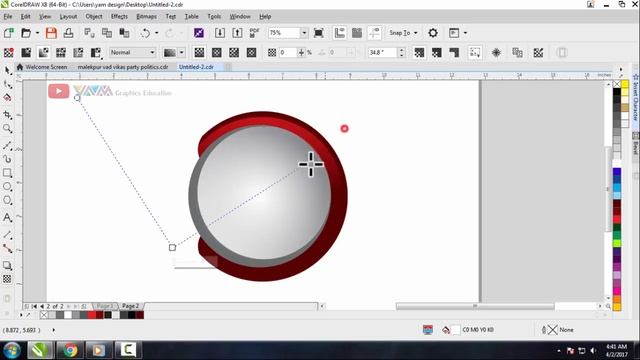Expand the transparency picker dropdown

182,53
